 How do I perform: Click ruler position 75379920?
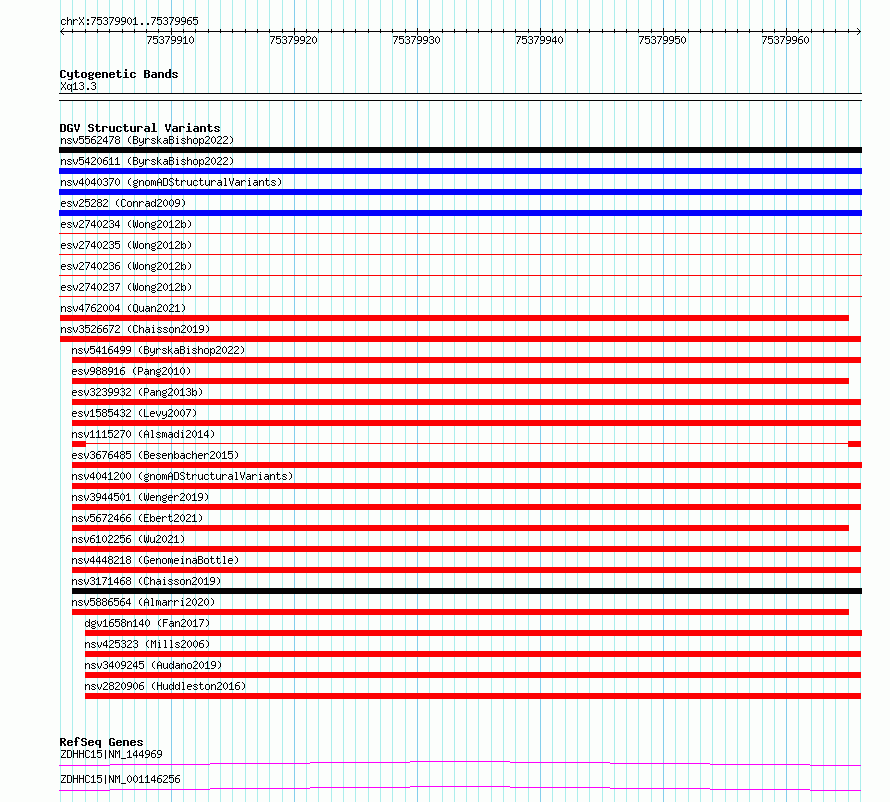(x=293, y=40)
